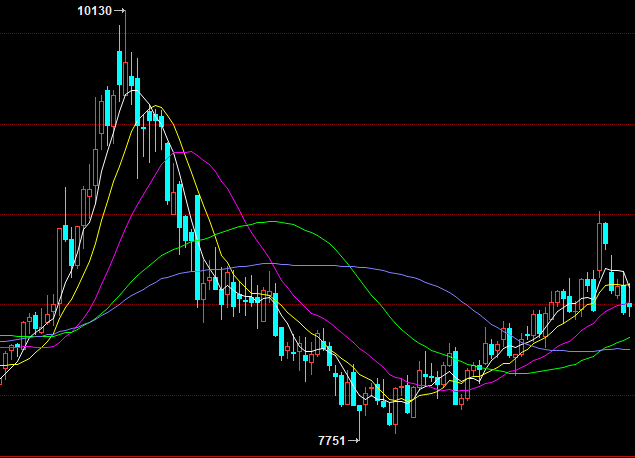Select the rightmost candlestick on the chart
Viewport: 635px width, 458px height.
[x=629, y=305]
